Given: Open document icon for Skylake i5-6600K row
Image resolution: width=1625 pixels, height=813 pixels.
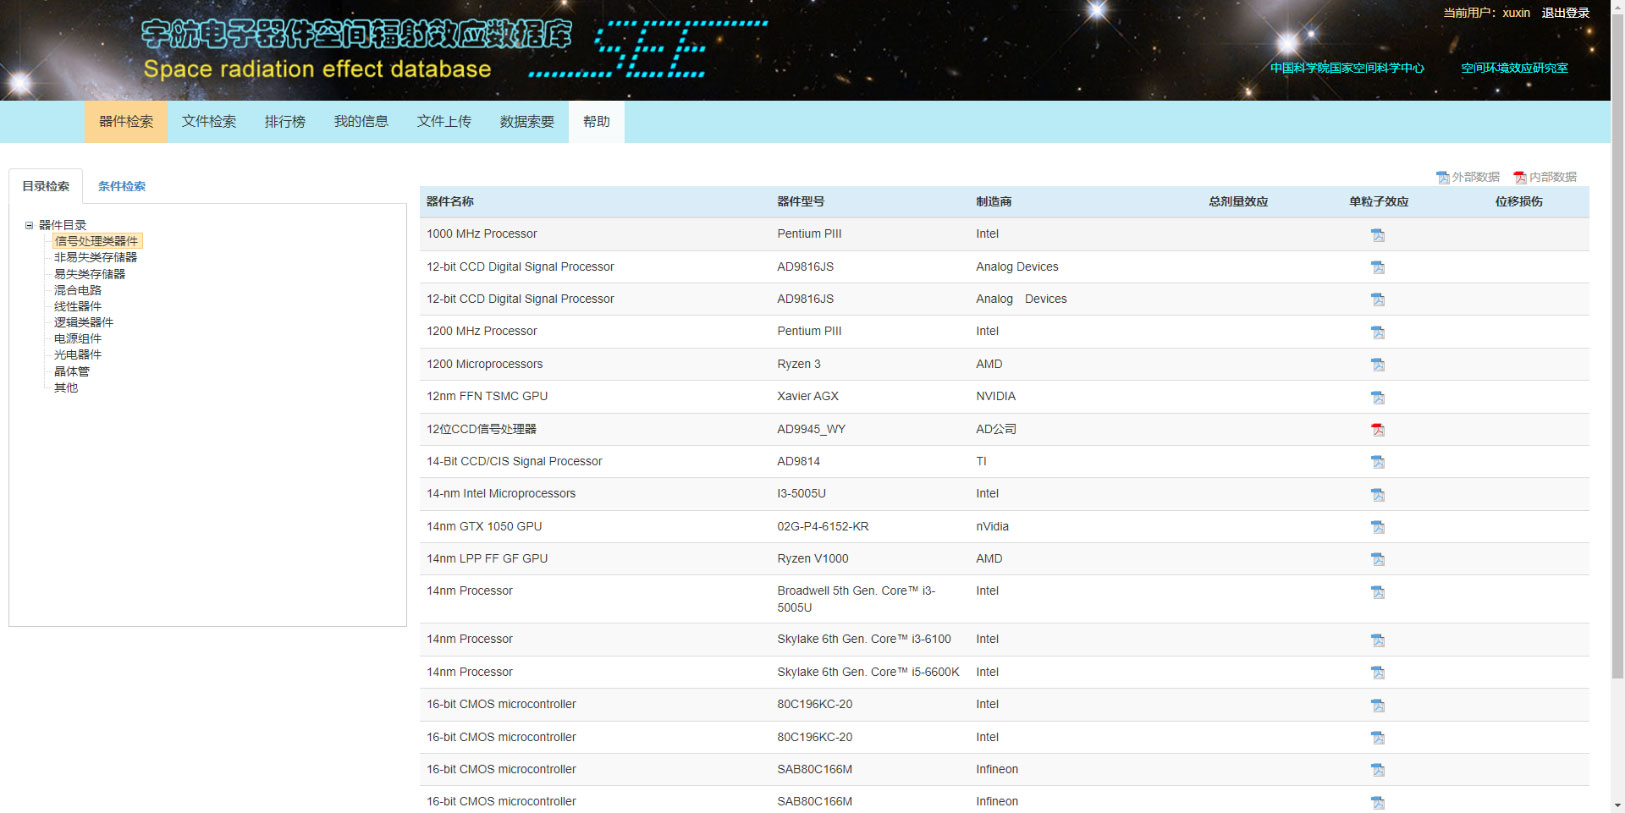Looking at the screenshot, I should click(x=1377, y=673).
